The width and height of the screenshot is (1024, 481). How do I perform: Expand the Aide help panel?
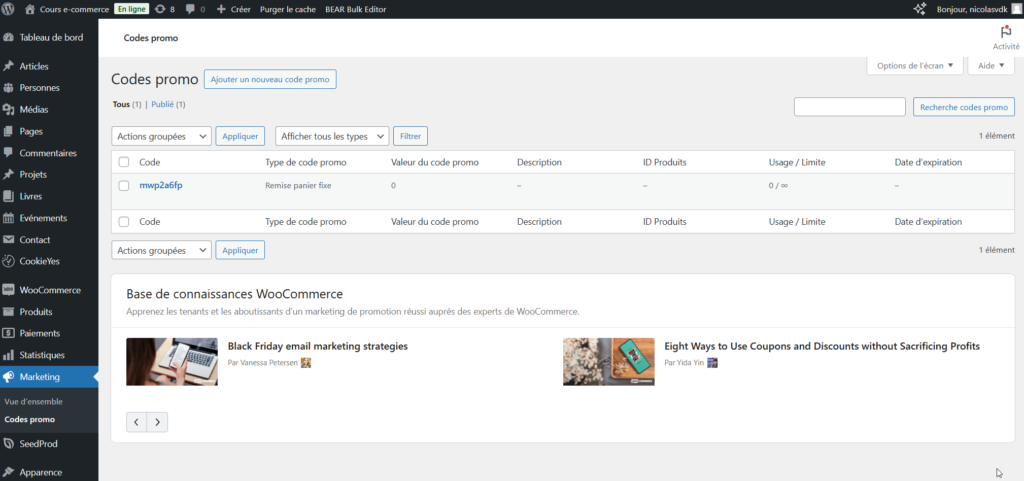click(991, 65)
